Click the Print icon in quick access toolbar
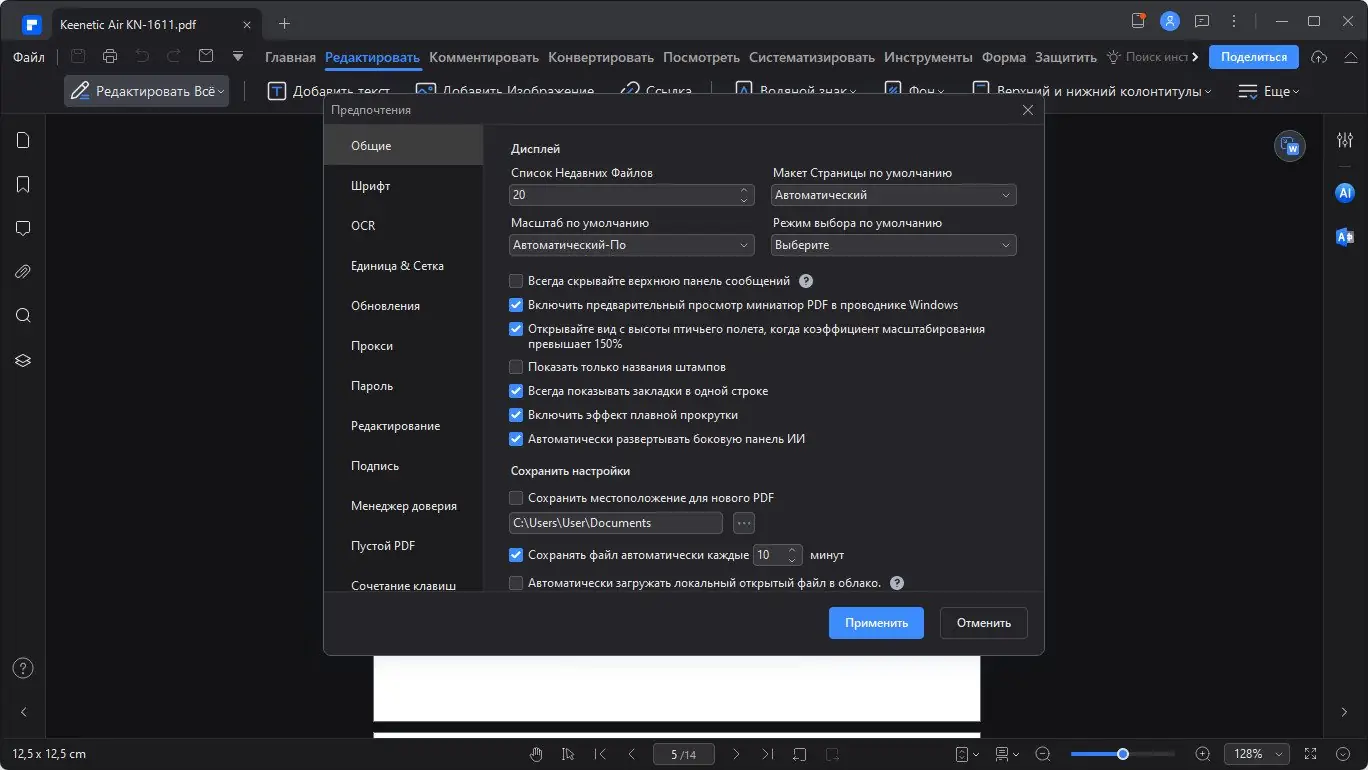Image resolution: width=1368 pixels, height=770 pixels. point(110,57)
